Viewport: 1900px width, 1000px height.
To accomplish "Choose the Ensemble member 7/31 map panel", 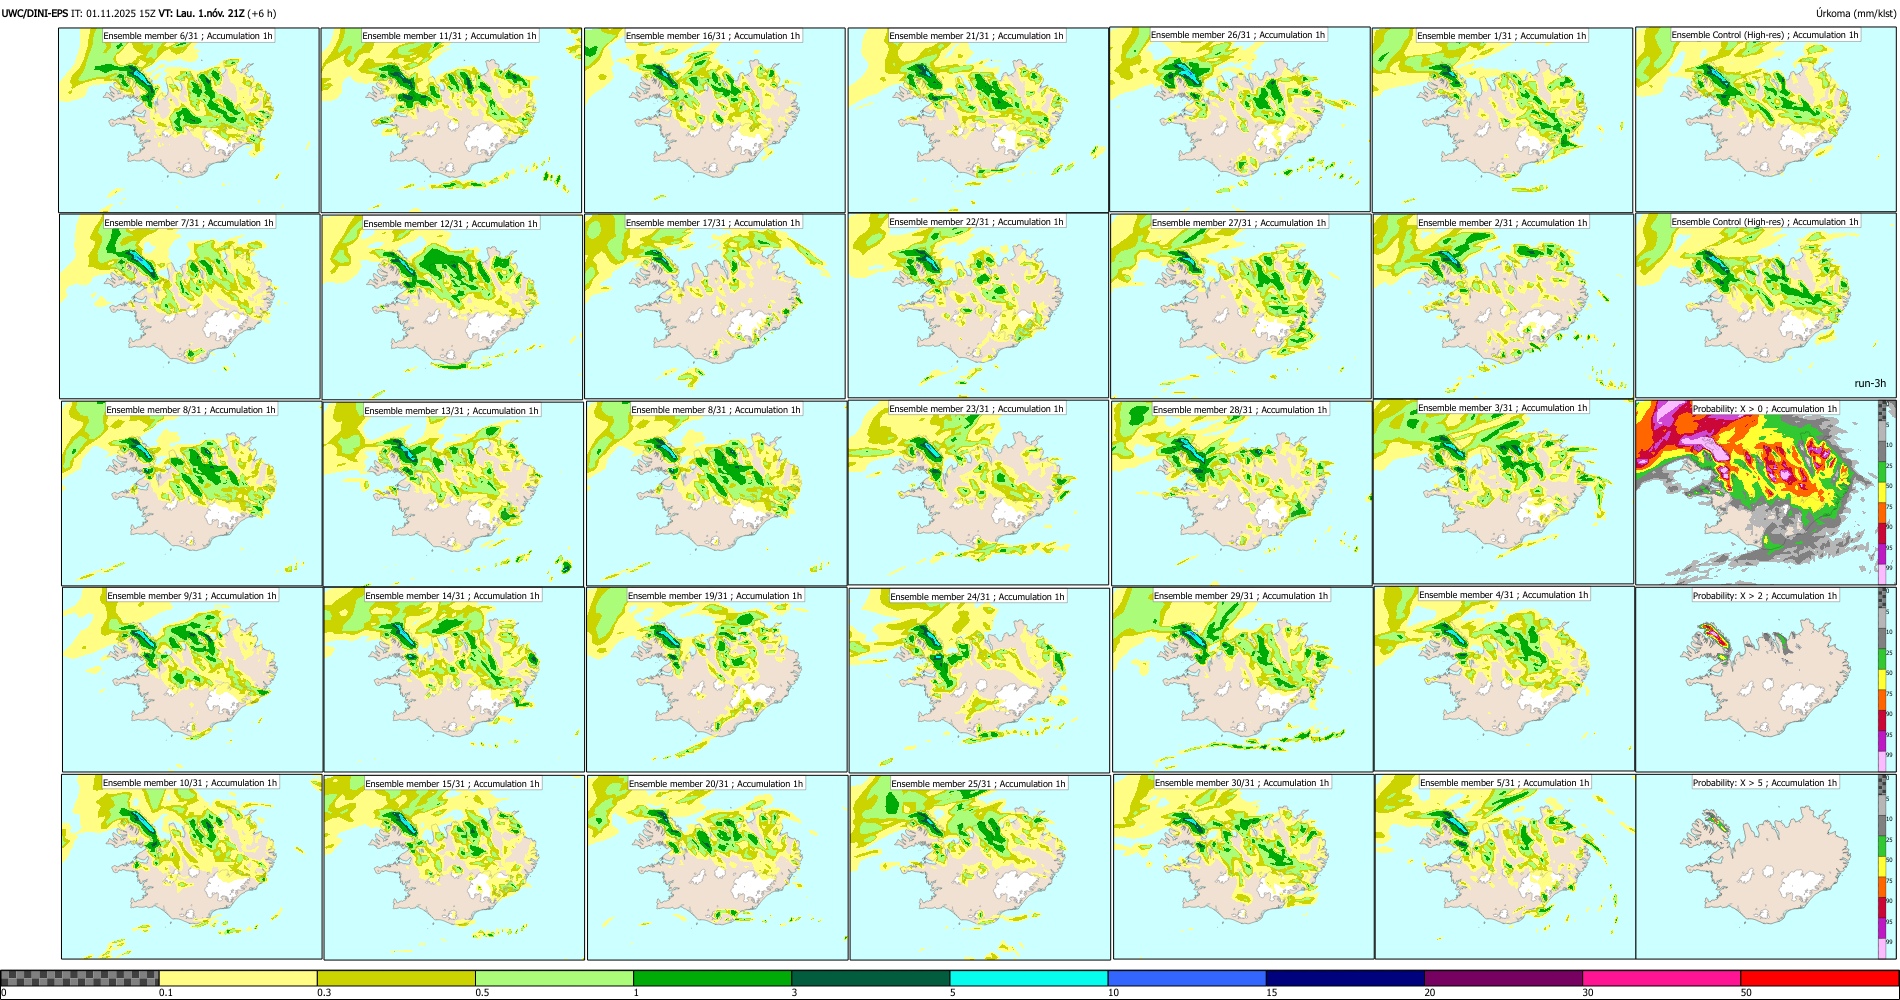I will tap(190, 306).
